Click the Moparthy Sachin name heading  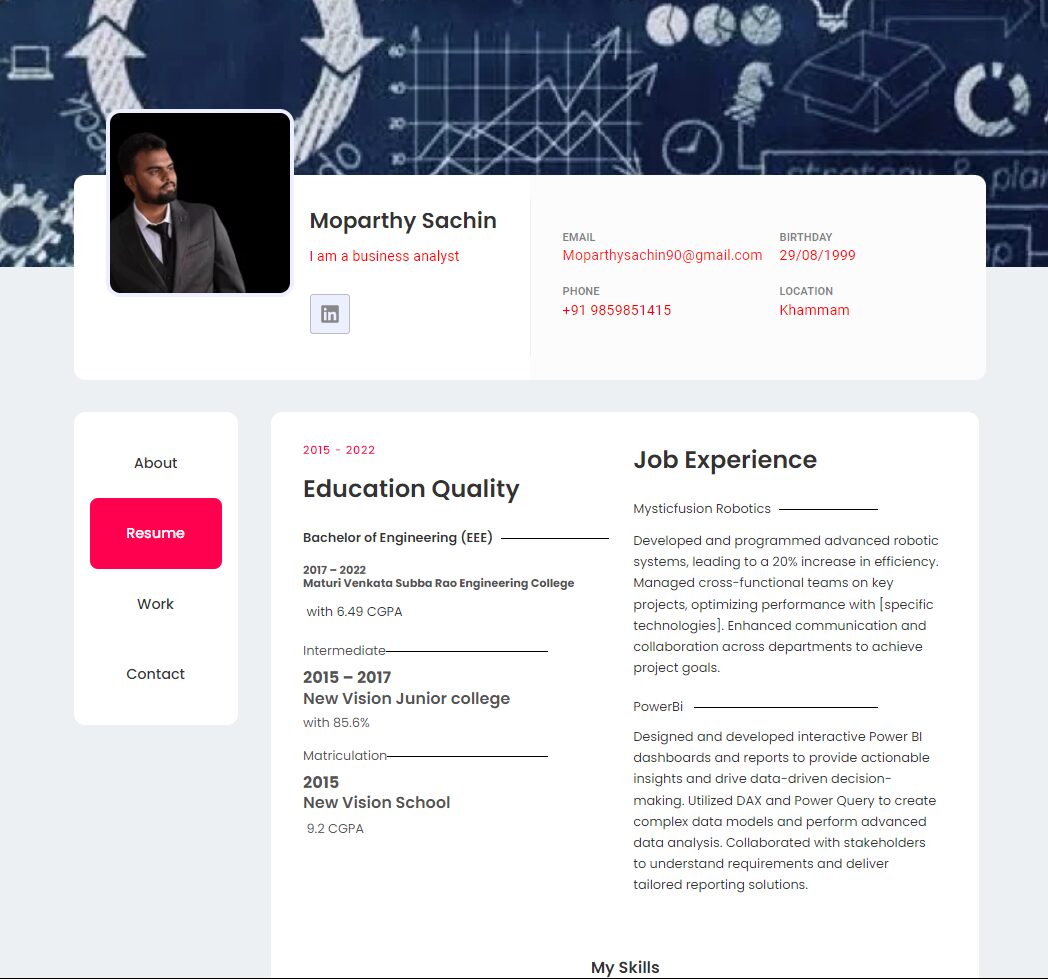coord(403,221)
